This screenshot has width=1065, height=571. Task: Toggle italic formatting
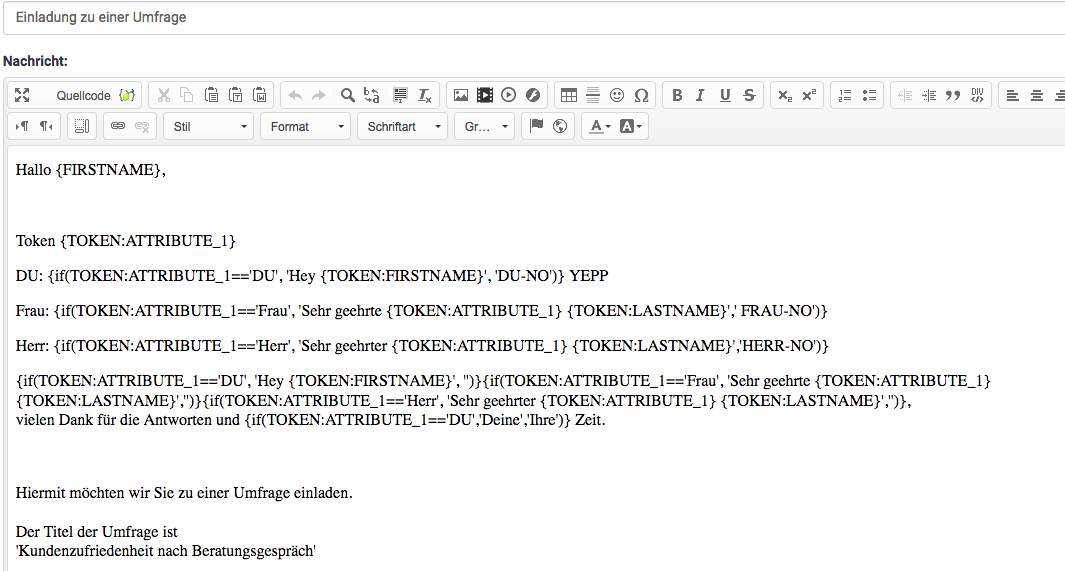click(x=700, y=95)
